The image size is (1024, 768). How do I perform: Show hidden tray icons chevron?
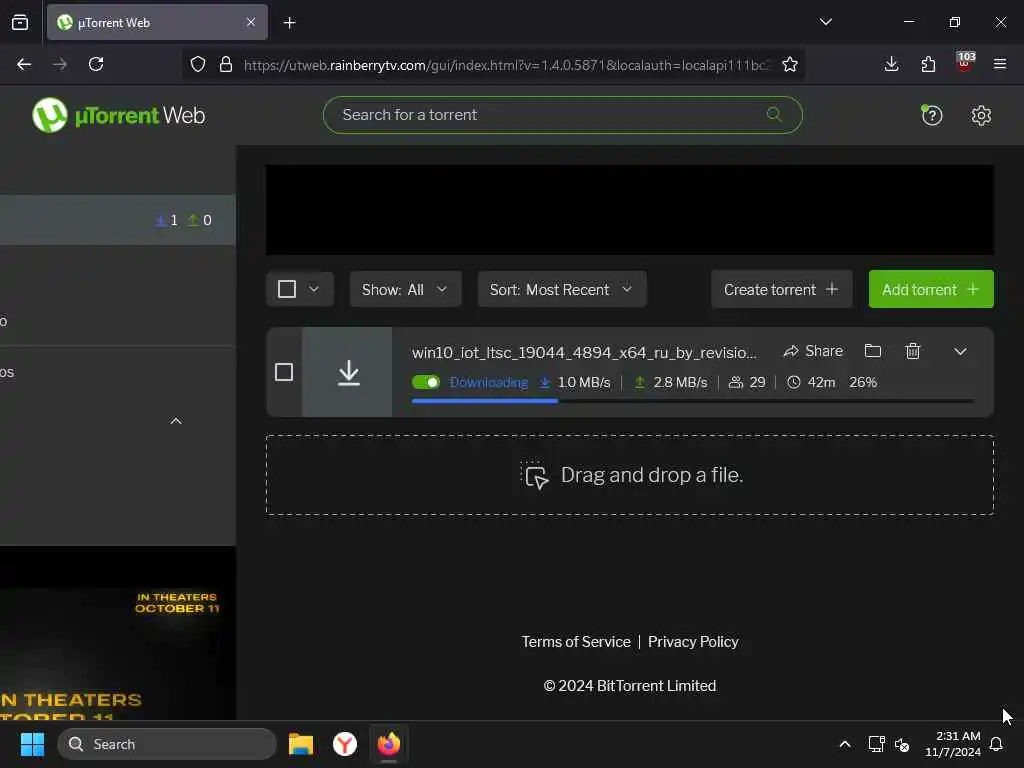click(844, 744)
